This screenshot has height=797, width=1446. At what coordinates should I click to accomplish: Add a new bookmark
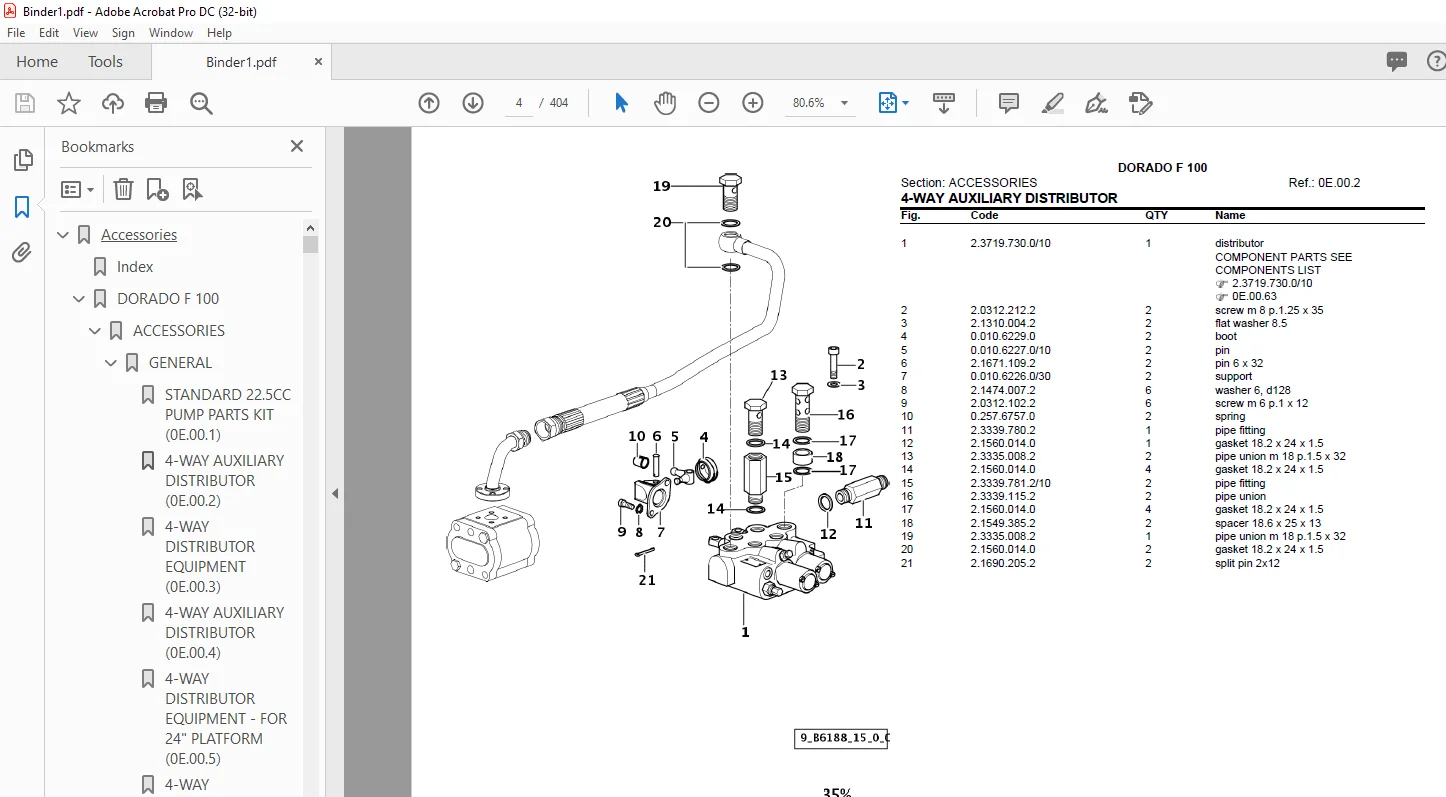coord(157,189)
